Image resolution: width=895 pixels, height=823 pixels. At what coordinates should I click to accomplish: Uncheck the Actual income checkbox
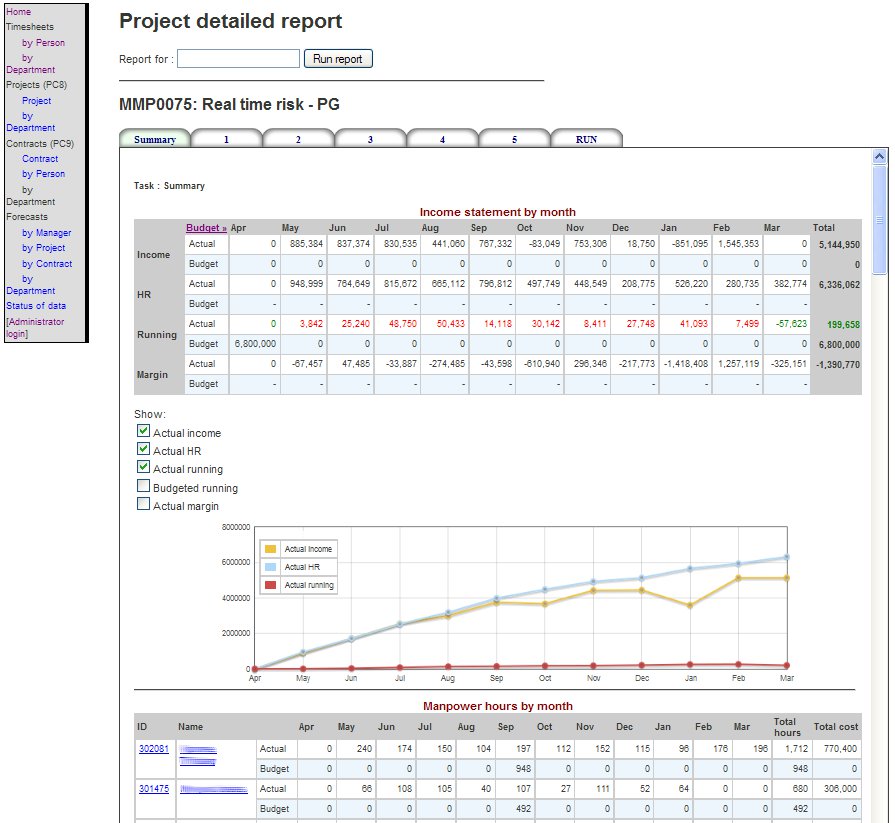click(143, 432)
